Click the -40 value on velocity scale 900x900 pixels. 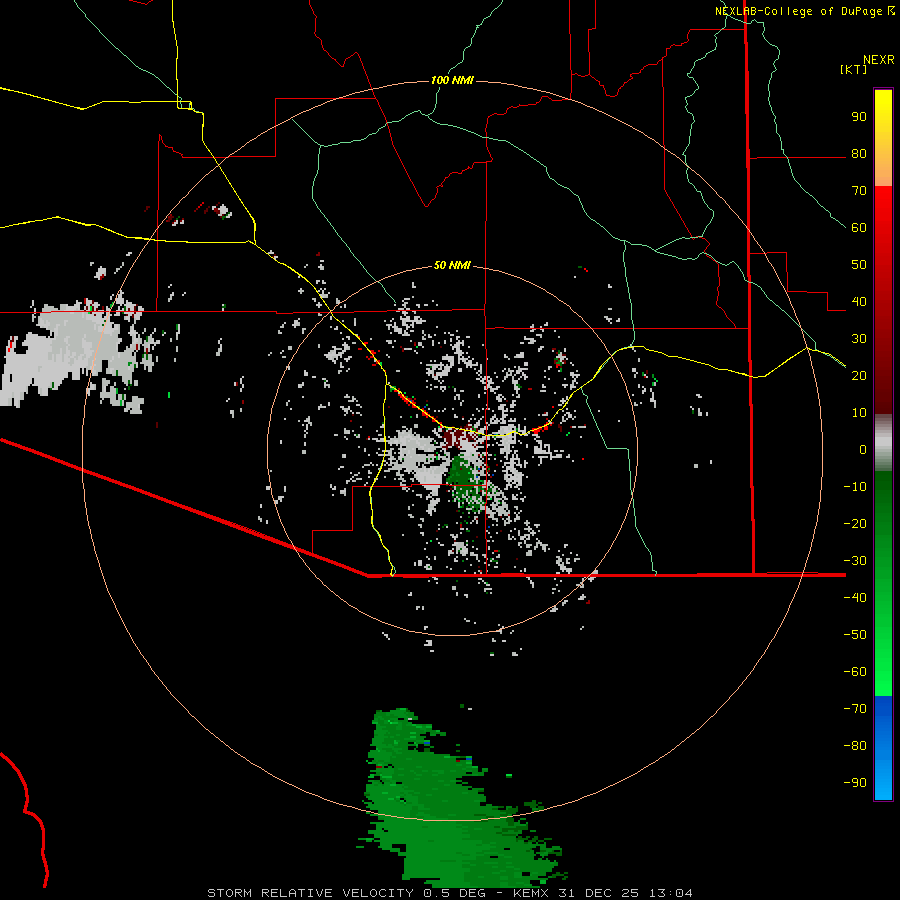(x=855, y=598)
